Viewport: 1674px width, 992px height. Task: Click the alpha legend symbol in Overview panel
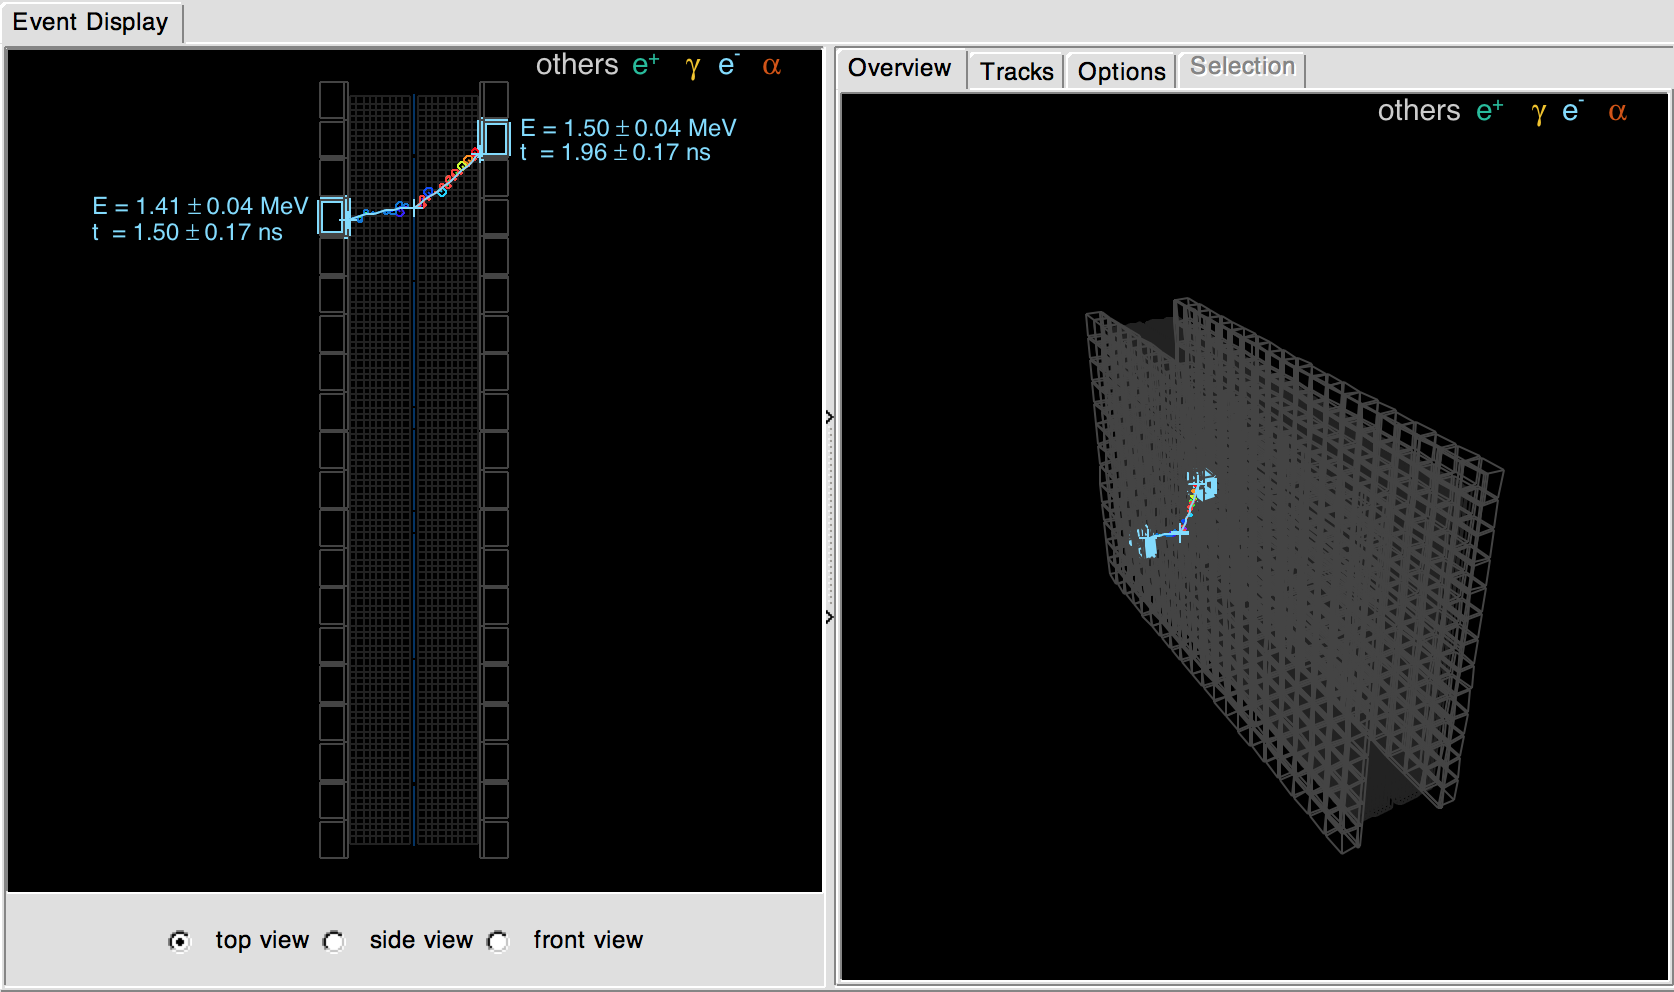click(x=1617, y=112)
